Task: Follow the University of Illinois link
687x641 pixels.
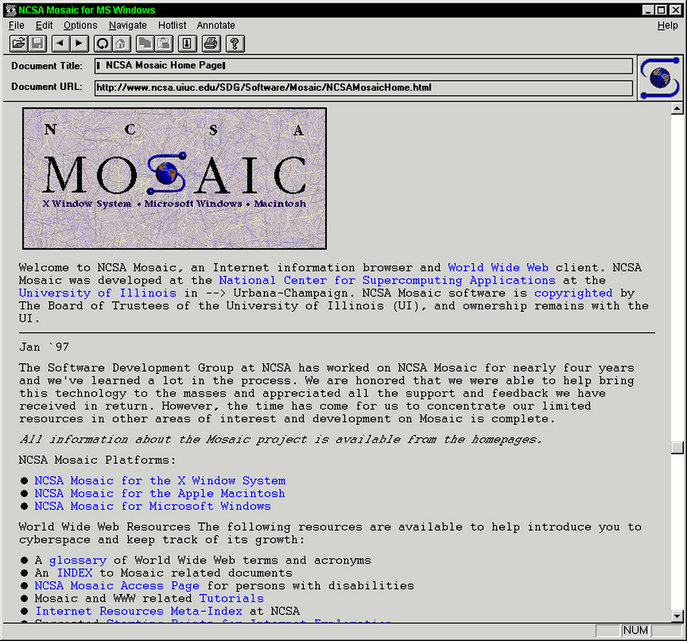Action: point(97,293)
